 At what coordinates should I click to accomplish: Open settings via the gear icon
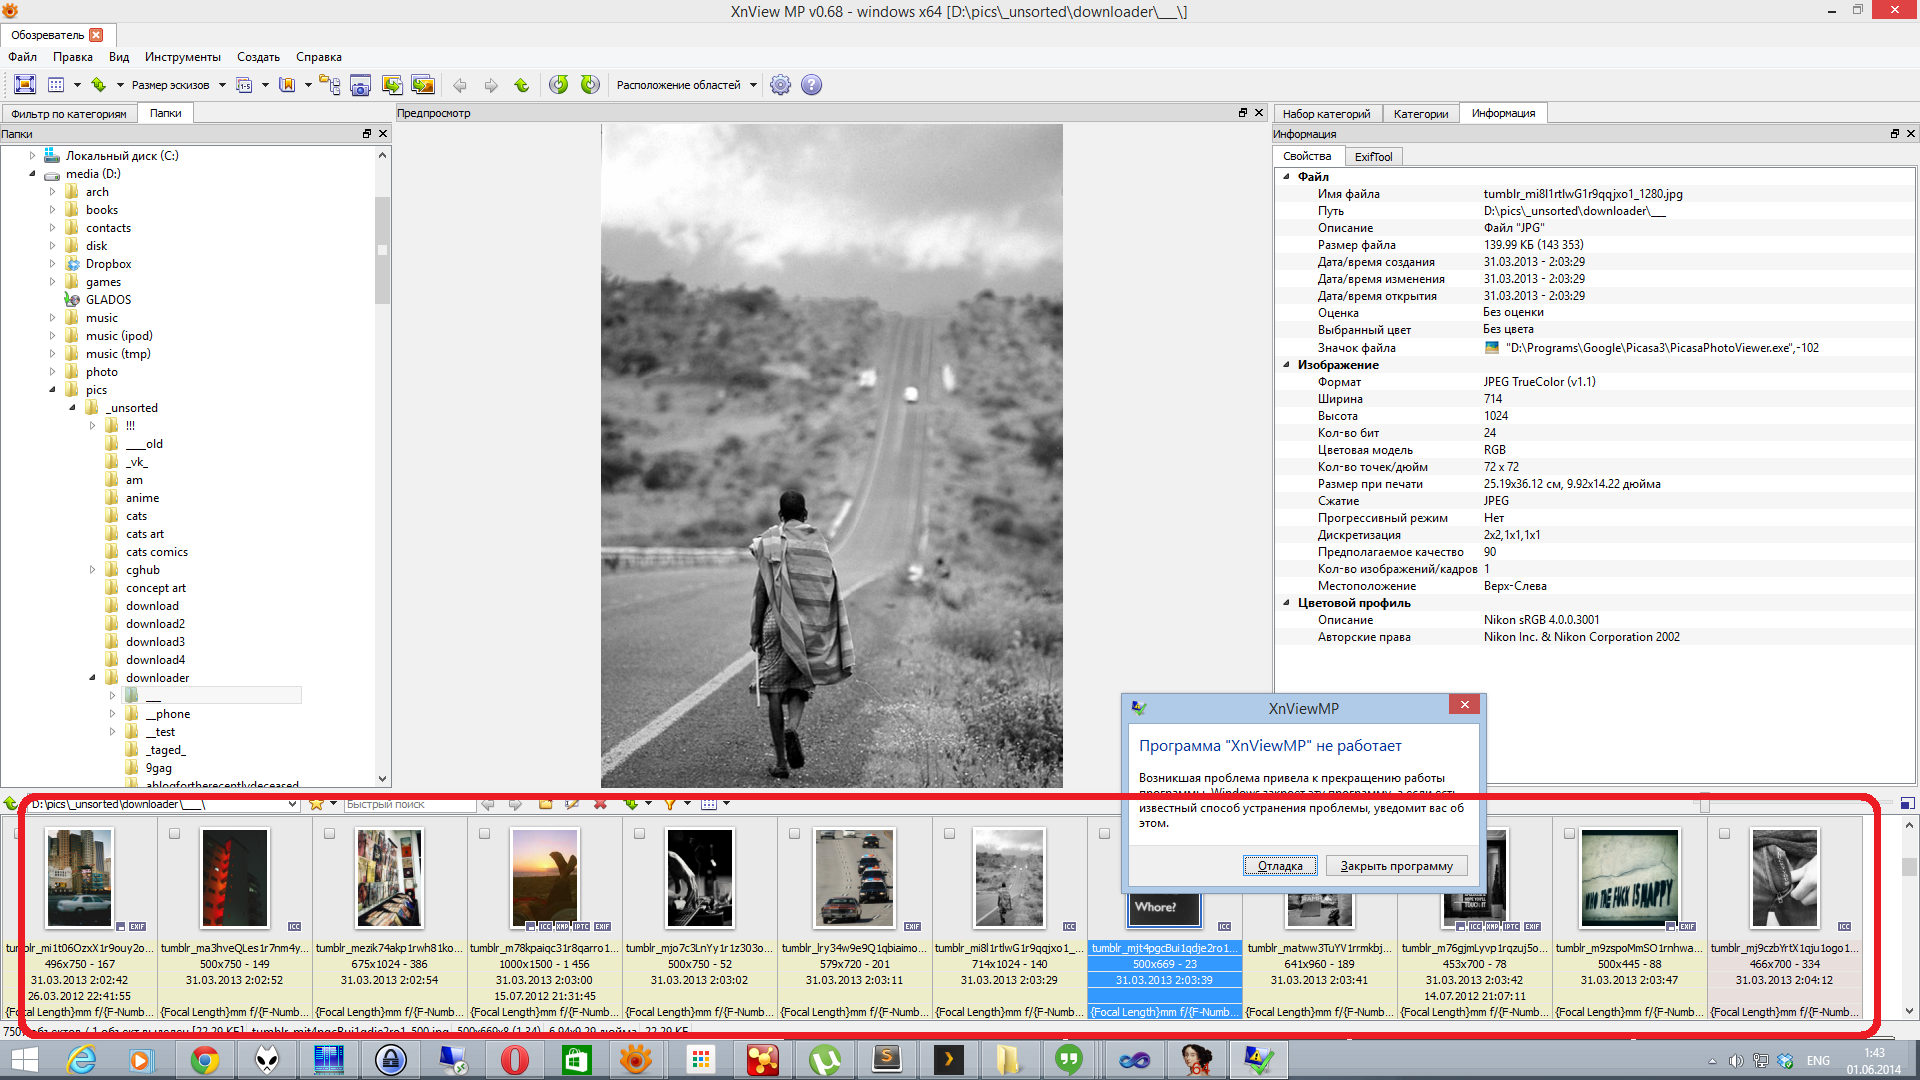click(x=780, y=85)
